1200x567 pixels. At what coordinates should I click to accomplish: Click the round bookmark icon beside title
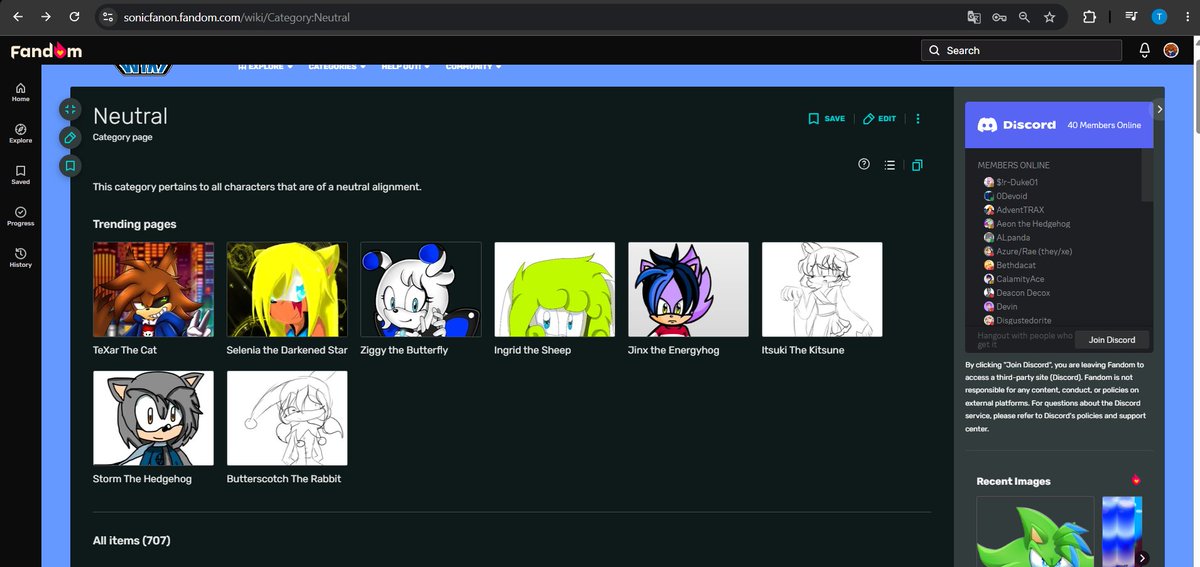pos(69,166)
